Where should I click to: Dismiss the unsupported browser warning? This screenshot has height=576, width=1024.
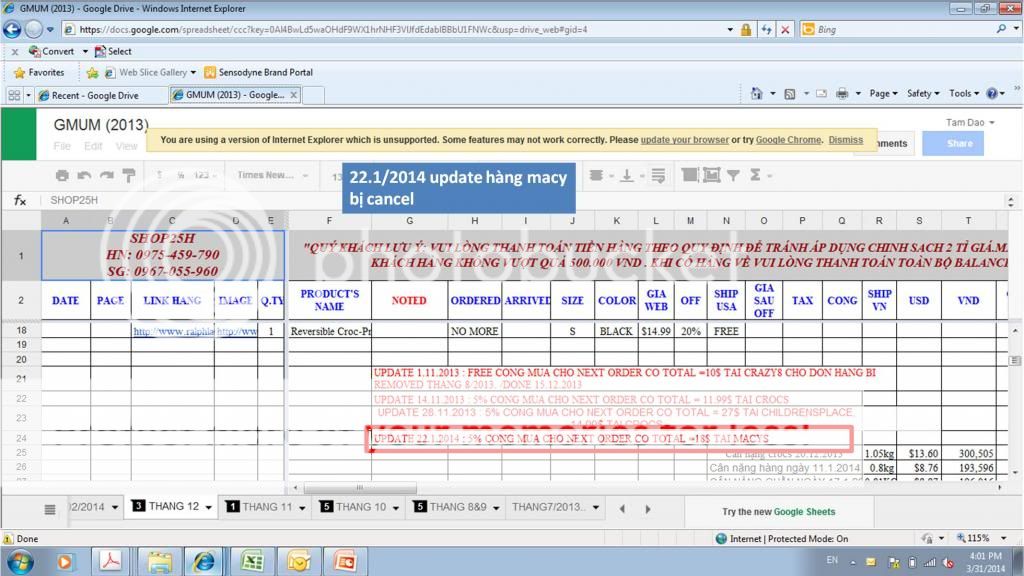[845, 140]
